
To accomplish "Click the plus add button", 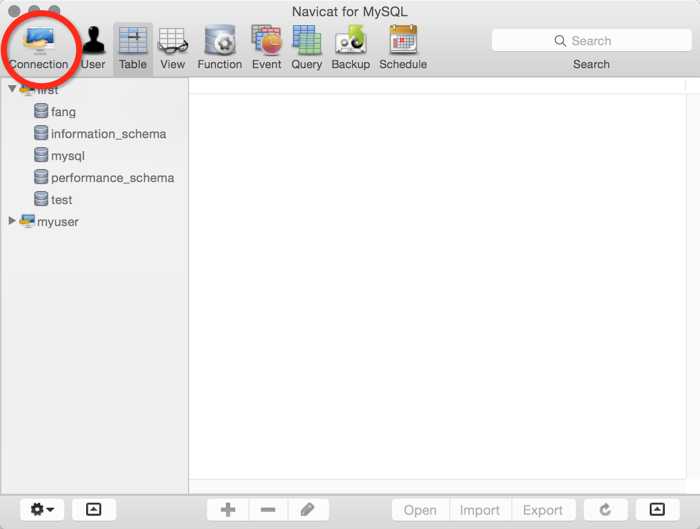I will click(228, 509).
